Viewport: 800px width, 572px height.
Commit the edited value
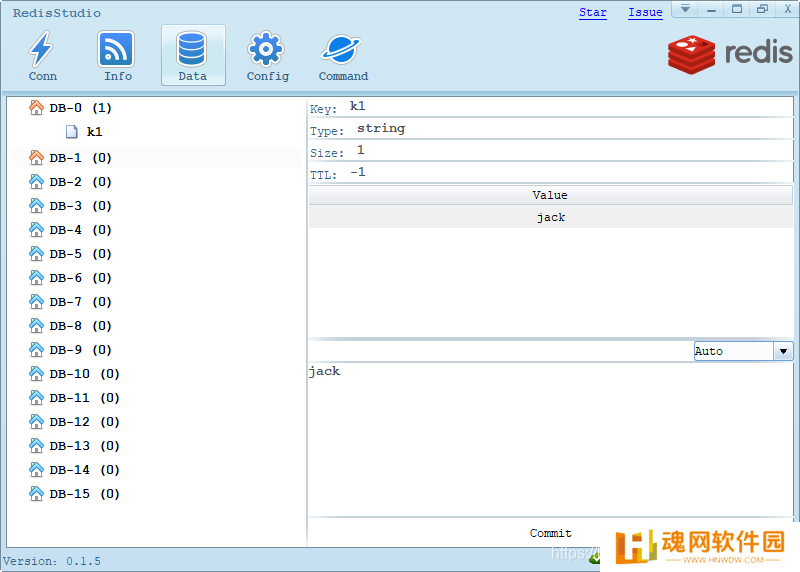pos(551,533)
